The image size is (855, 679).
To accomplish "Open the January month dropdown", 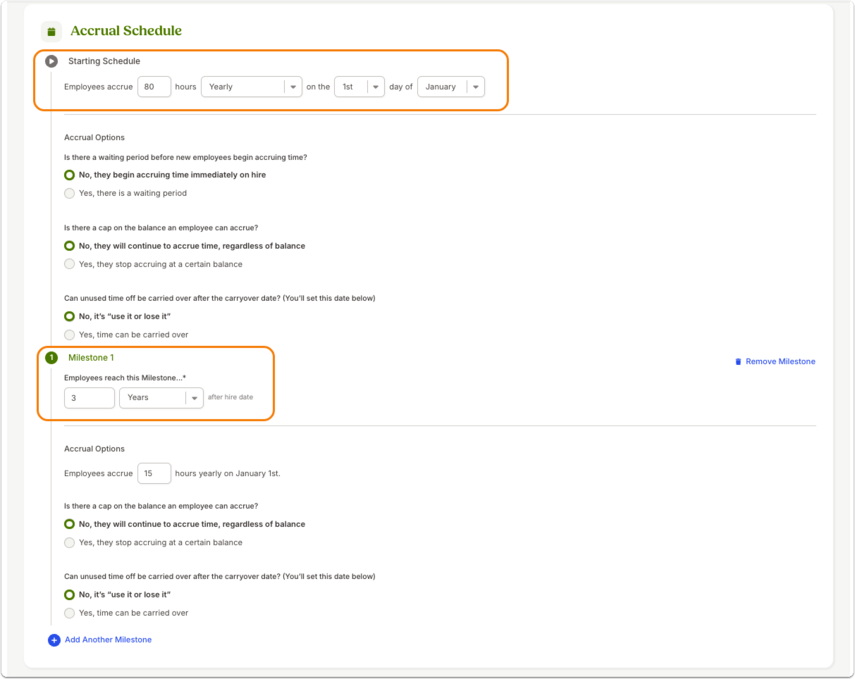I will pos(451,87).
